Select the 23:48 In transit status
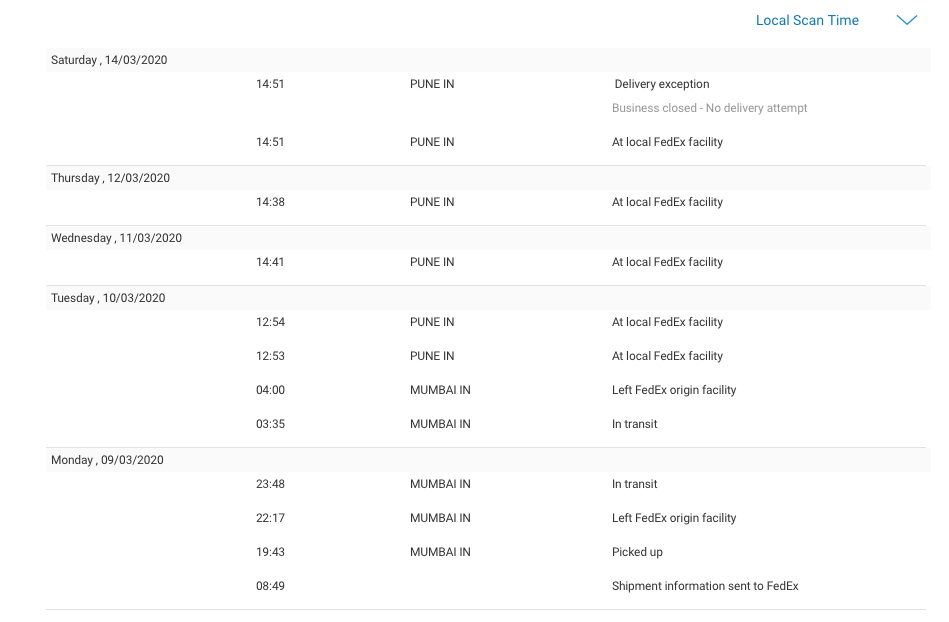This screenshot has width=949, height=622. click(634, 484)
